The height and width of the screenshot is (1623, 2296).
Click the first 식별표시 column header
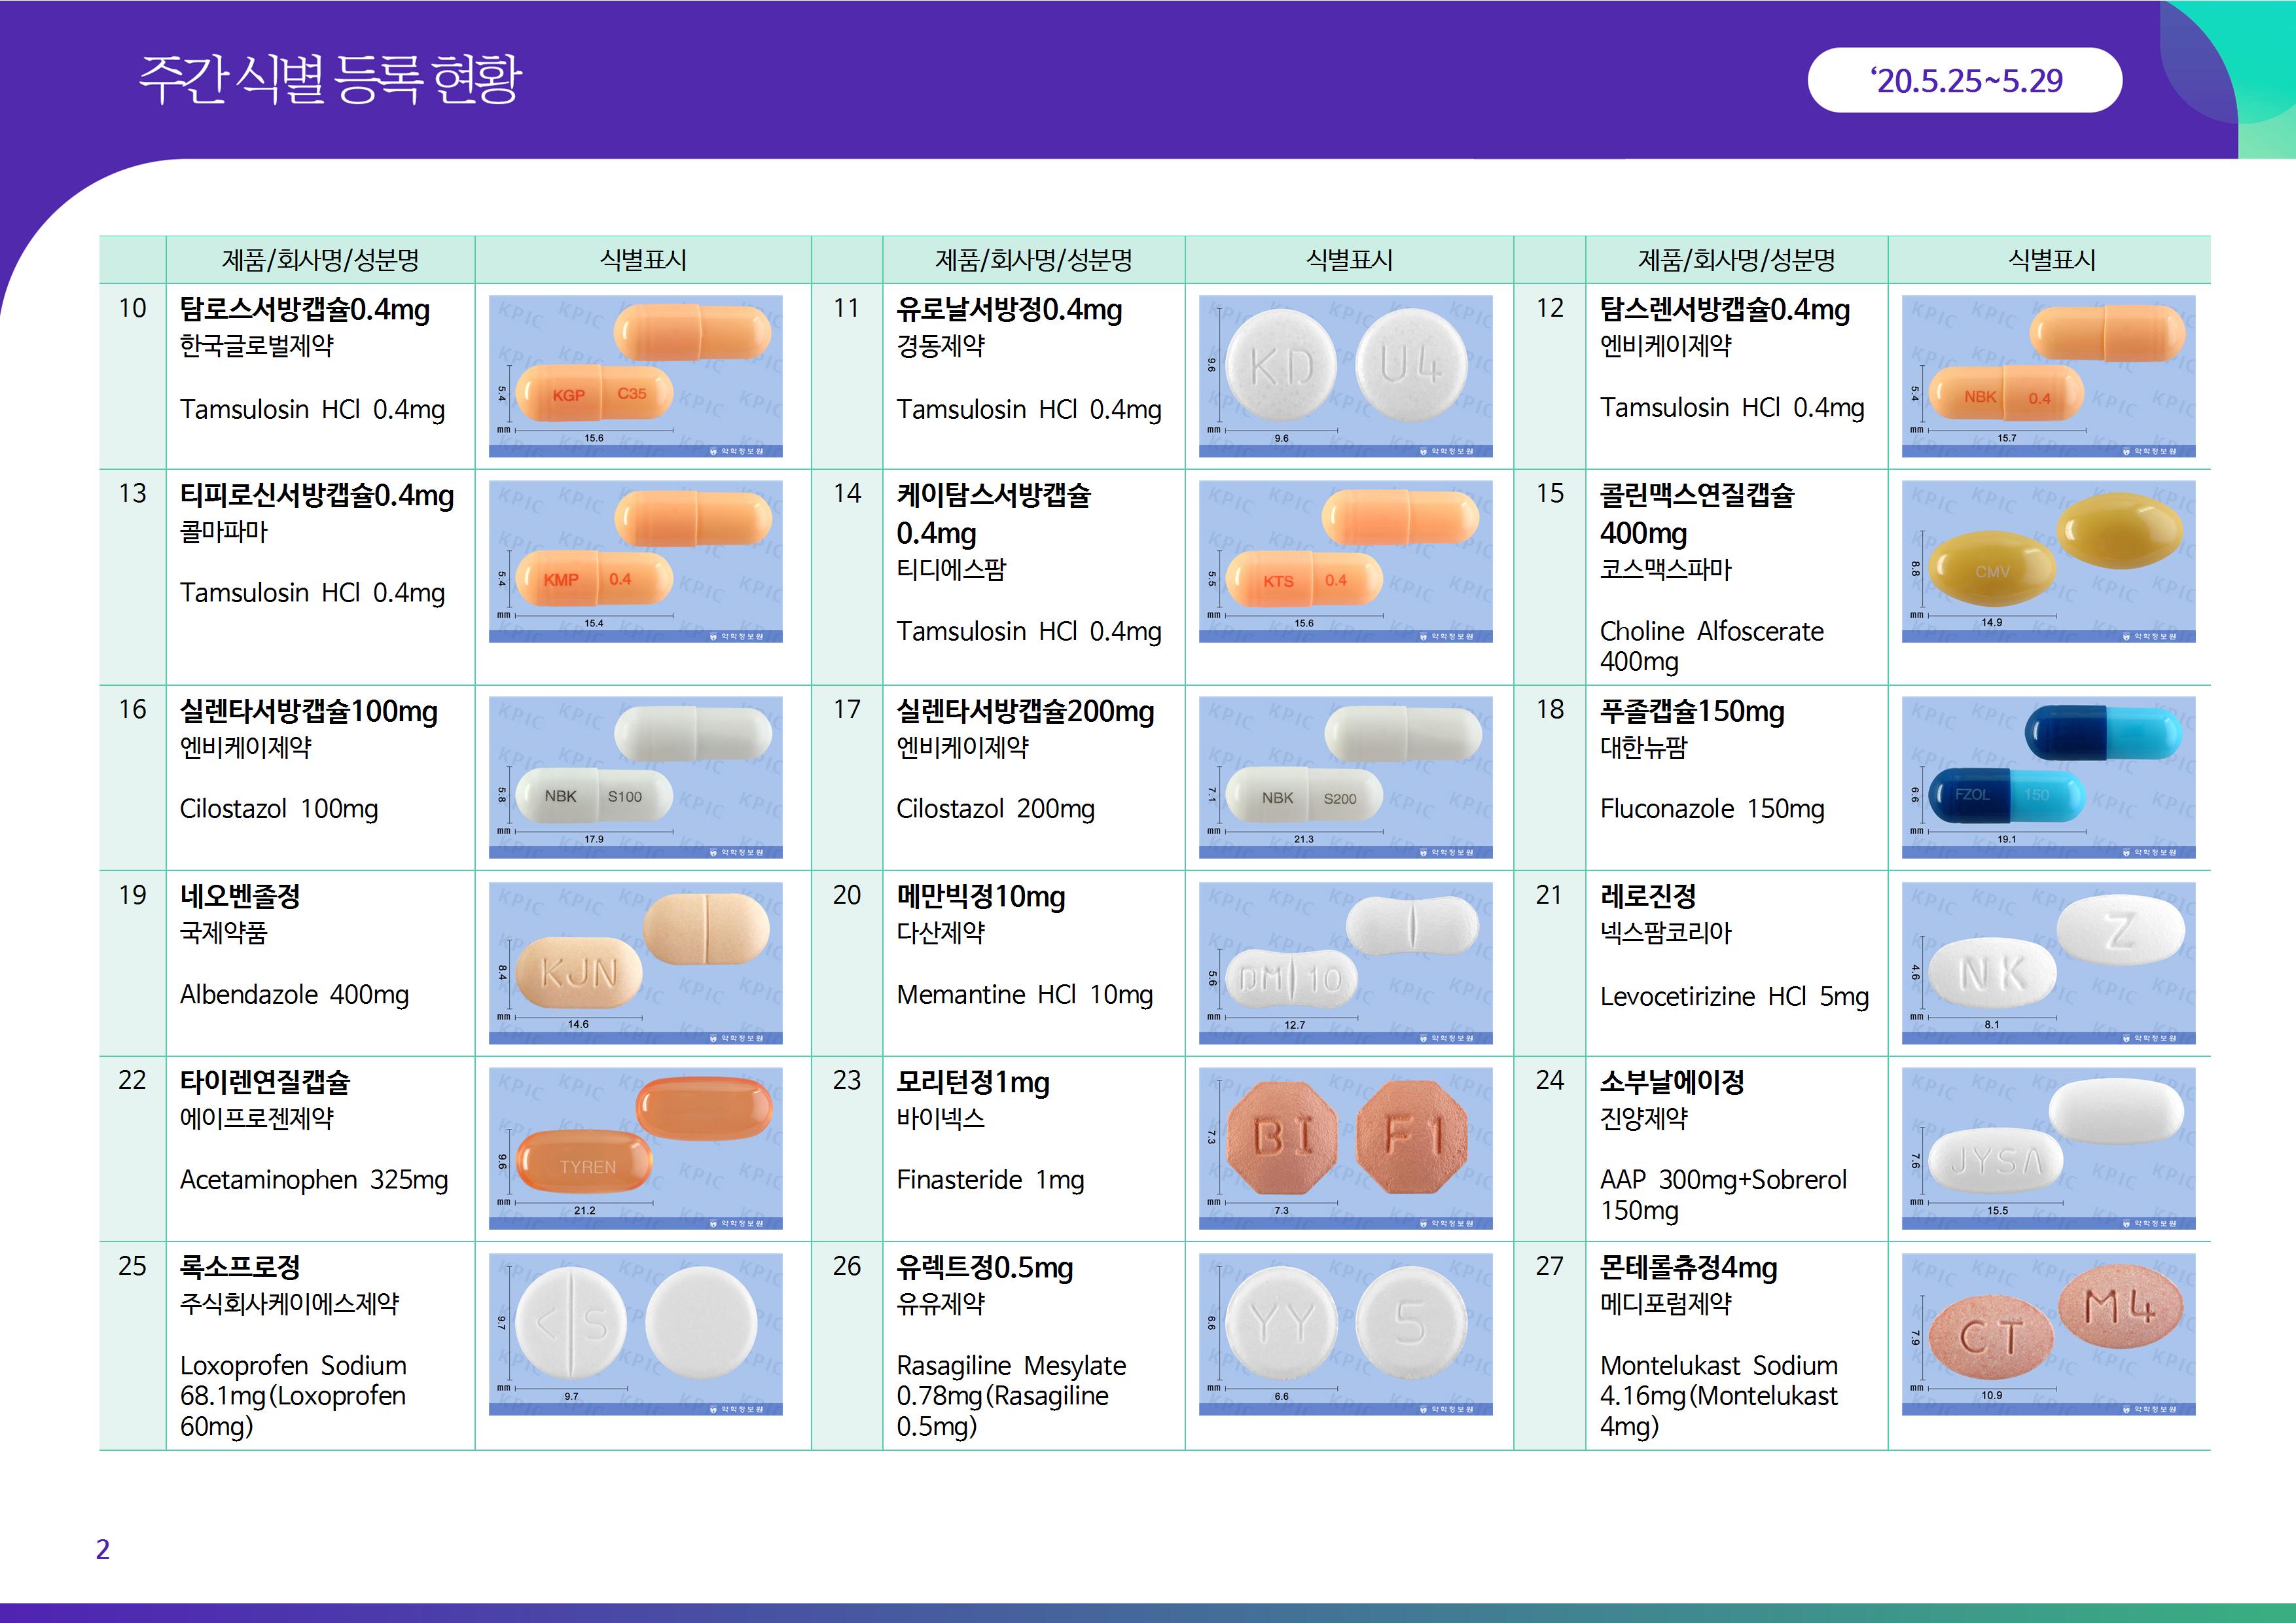point(642,260)
